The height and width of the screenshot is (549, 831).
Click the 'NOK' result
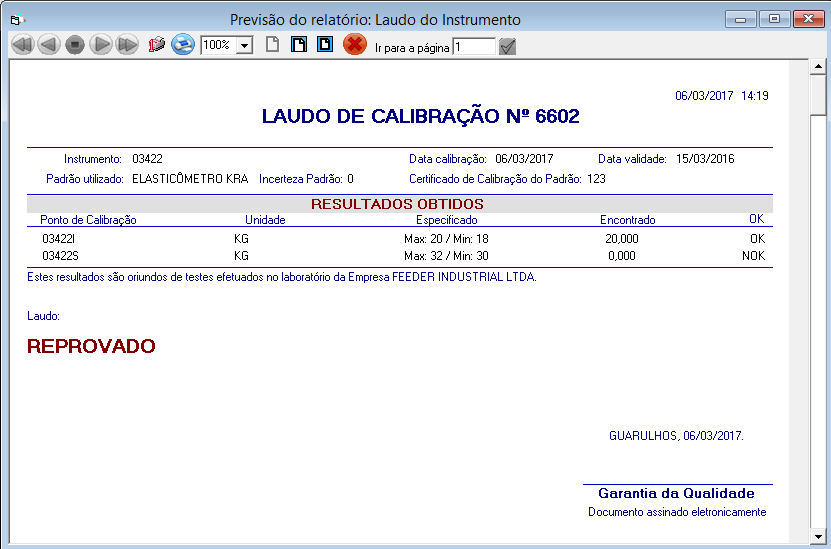(x=753, y=256)
